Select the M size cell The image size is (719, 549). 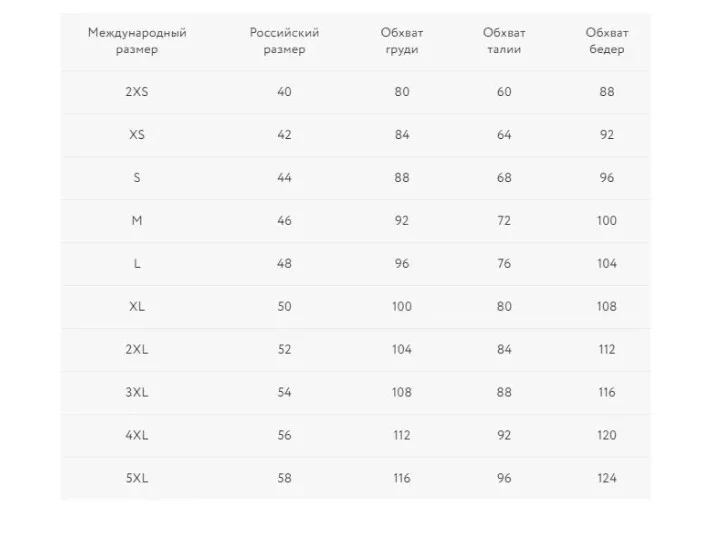pos(137,221)
